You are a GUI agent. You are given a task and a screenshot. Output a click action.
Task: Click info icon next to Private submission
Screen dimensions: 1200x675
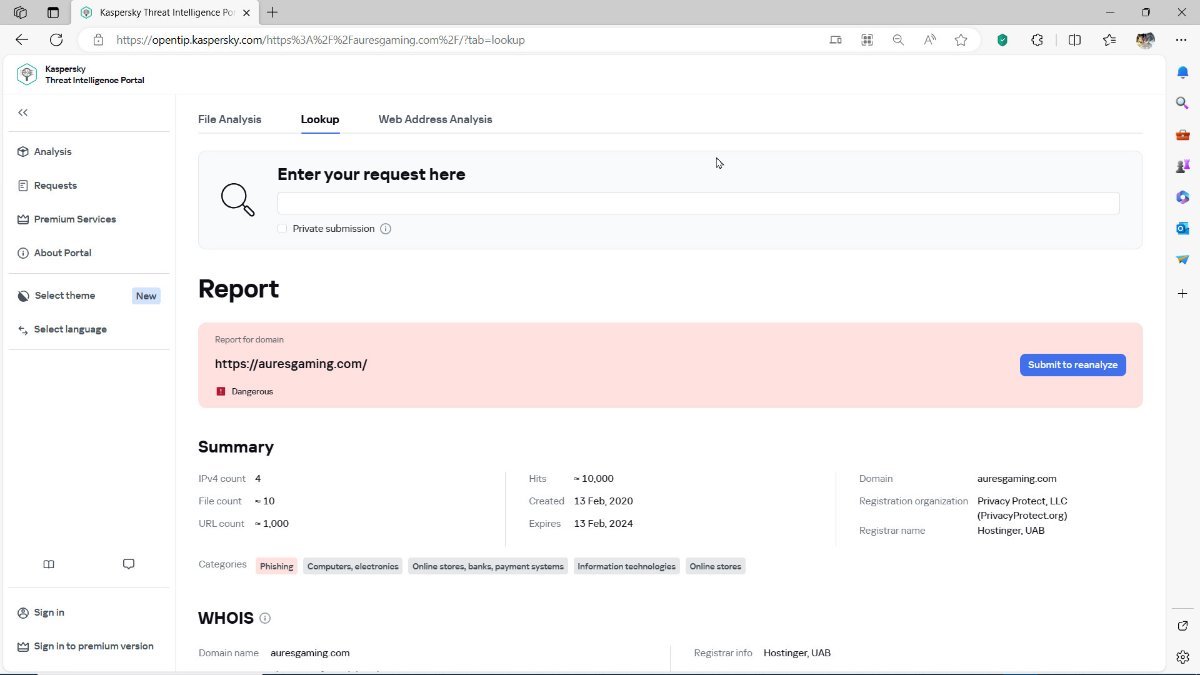coord(386,229)
